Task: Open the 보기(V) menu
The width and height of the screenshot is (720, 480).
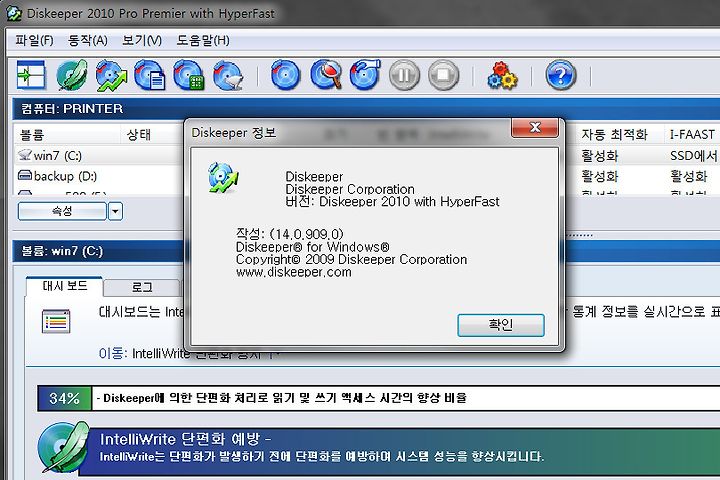Action: click(x=142, y=41)
